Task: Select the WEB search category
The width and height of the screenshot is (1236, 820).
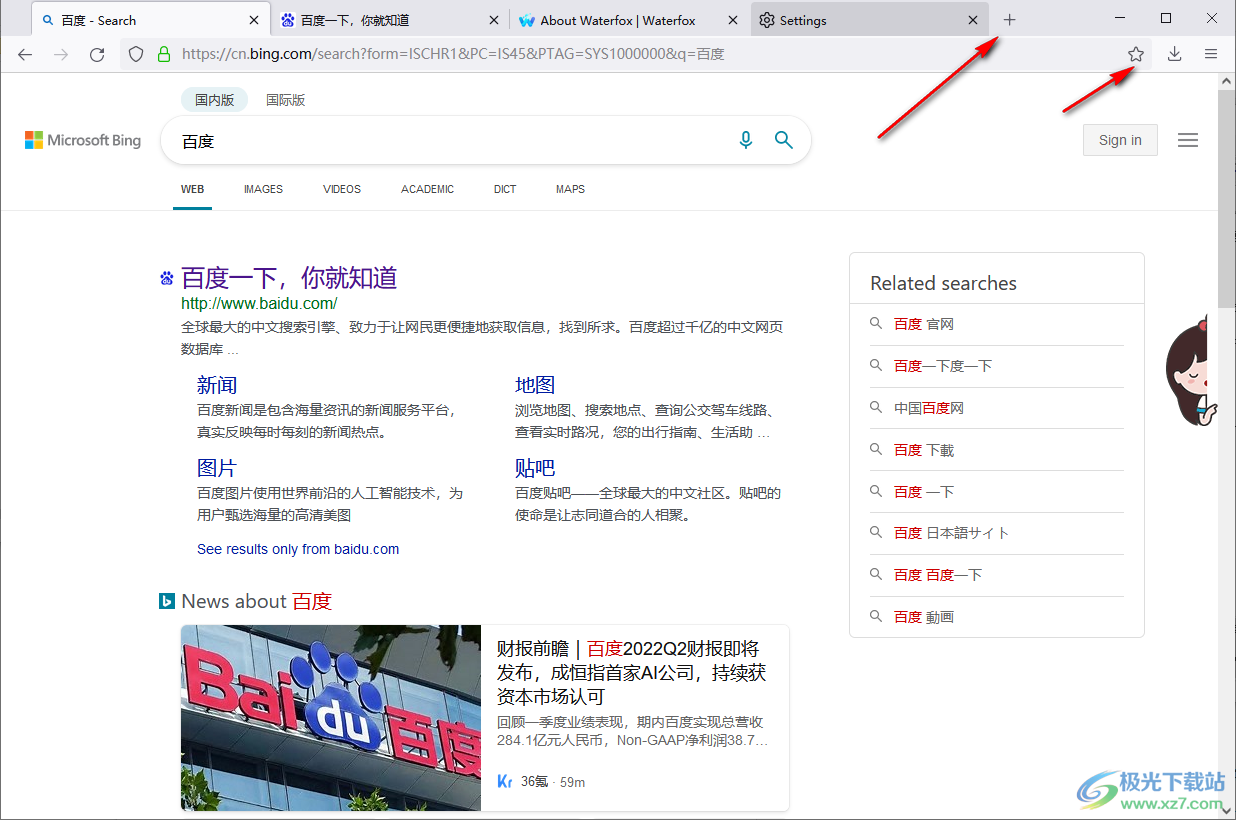Action: (192, 189)
